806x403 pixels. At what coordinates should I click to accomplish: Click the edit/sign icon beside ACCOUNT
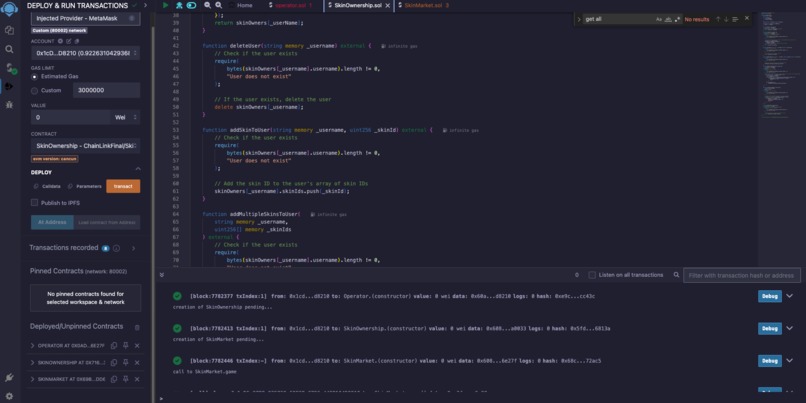click(68, 41)
